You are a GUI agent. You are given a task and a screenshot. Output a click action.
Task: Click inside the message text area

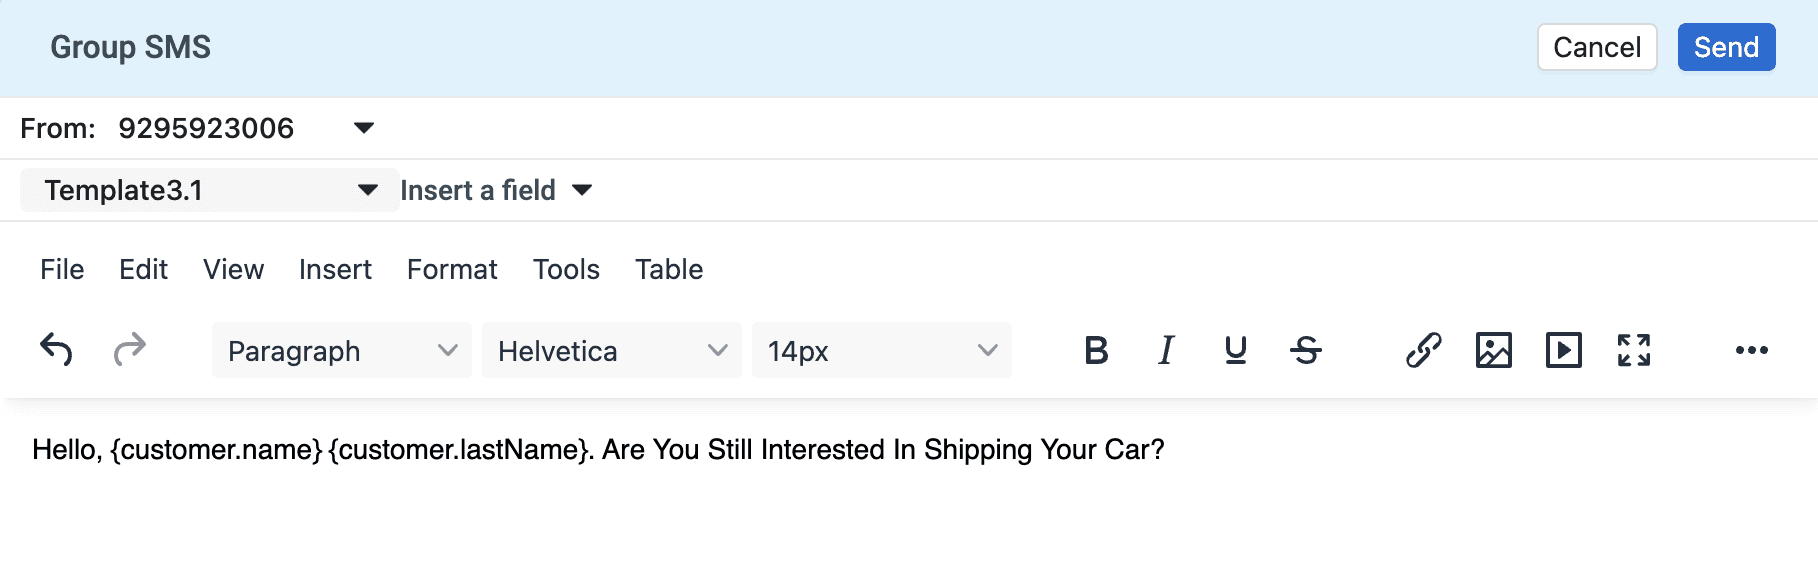(900, 510)
